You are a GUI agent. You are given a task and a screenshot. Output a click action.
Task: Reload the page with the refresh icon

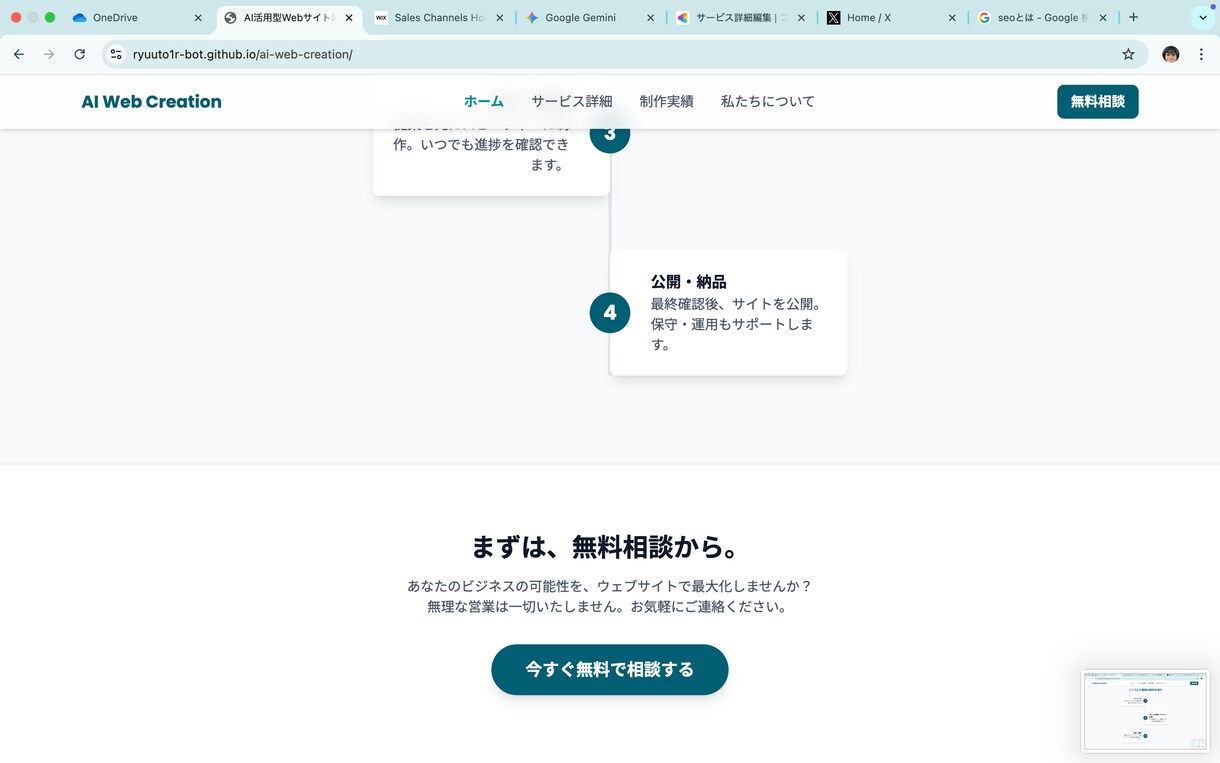[x=80, y=54]
